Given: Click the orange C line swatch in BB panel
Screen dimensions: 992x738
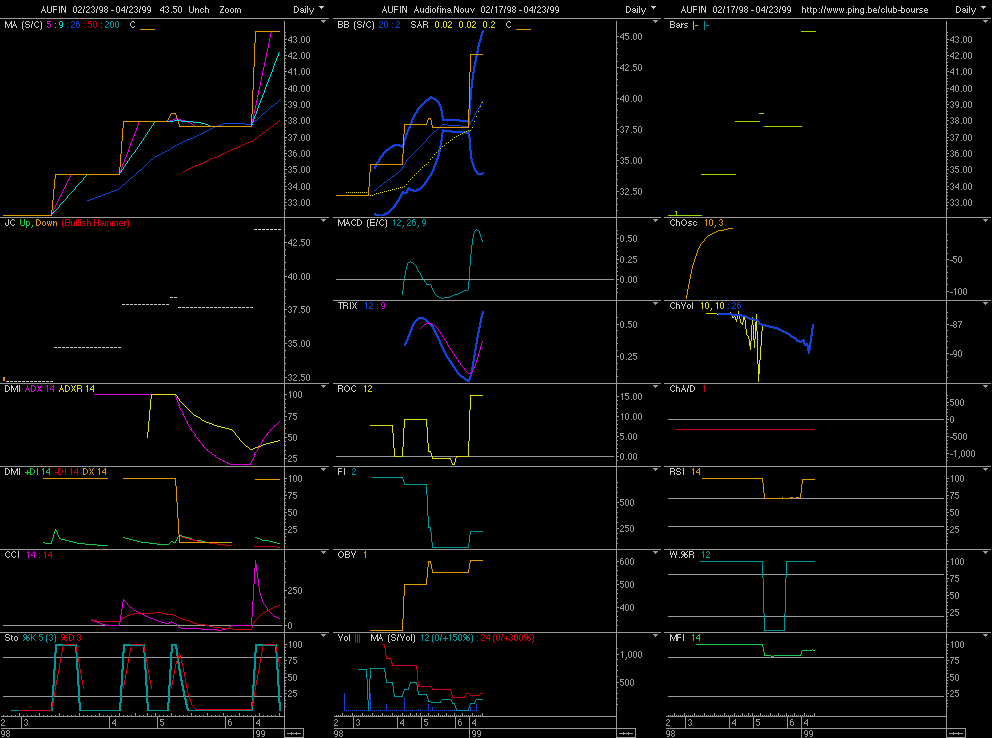Looking at the screenshot, I should pos(524,29).
